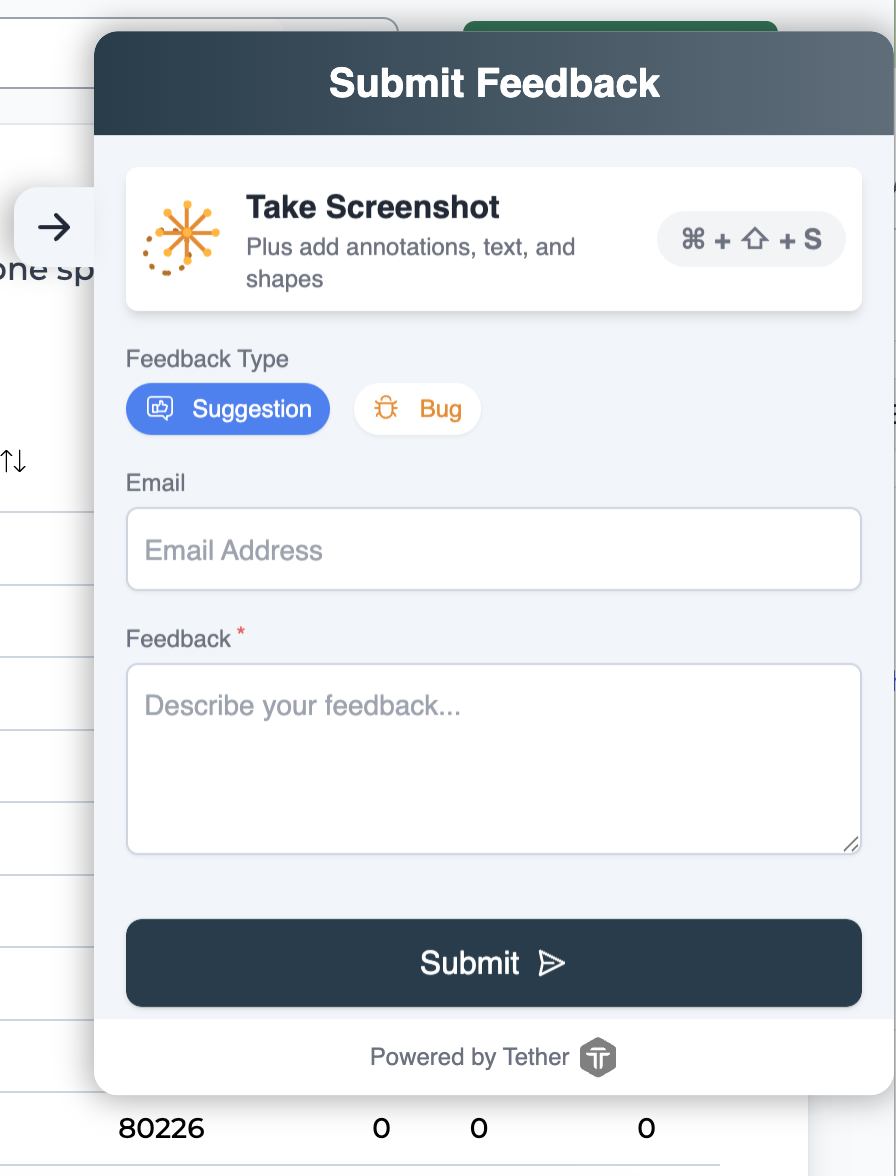The image size is (896, 1176).
Task: Click the text field behind the panel's top-left
Action: [45, 52]
